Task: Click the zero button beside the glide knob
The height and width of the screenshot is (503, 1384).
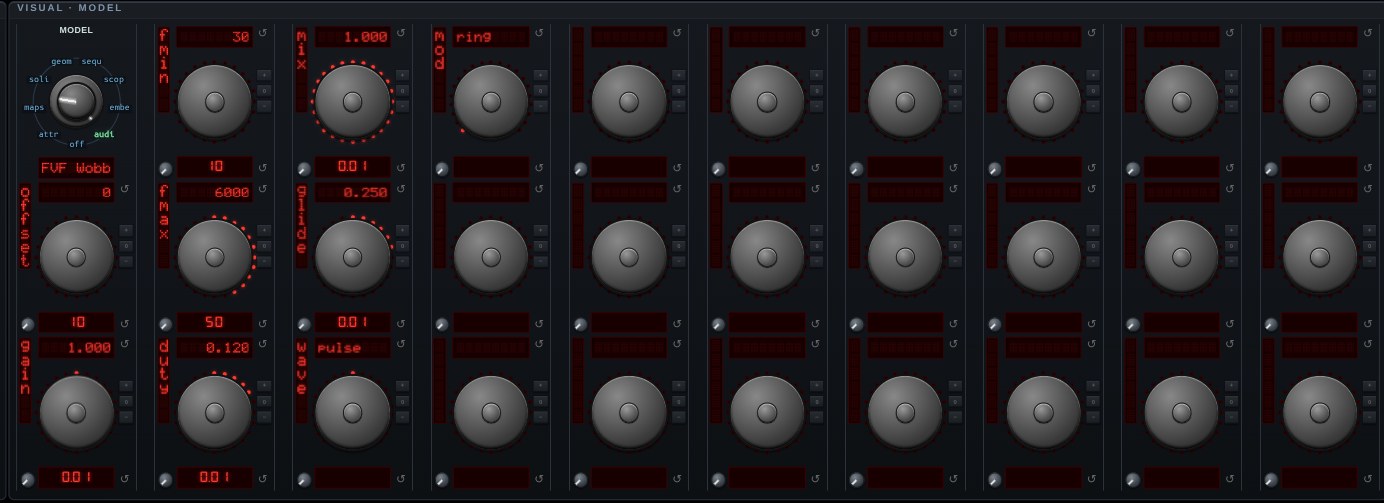Action: click(x=402, y=245)
